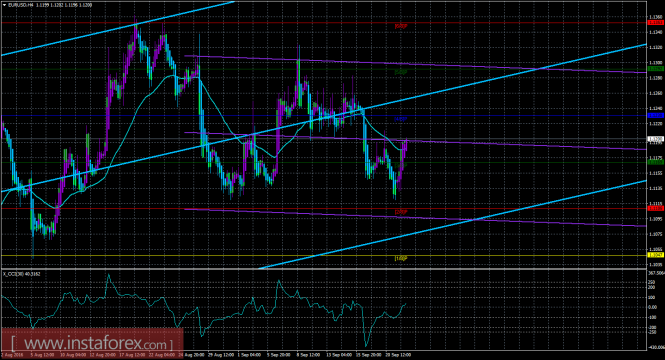Image resolution: width=665 pixels, height=360 pixels.
Task: Select the yellow 1/8P level price tag
Action: (x=656, y=255)
